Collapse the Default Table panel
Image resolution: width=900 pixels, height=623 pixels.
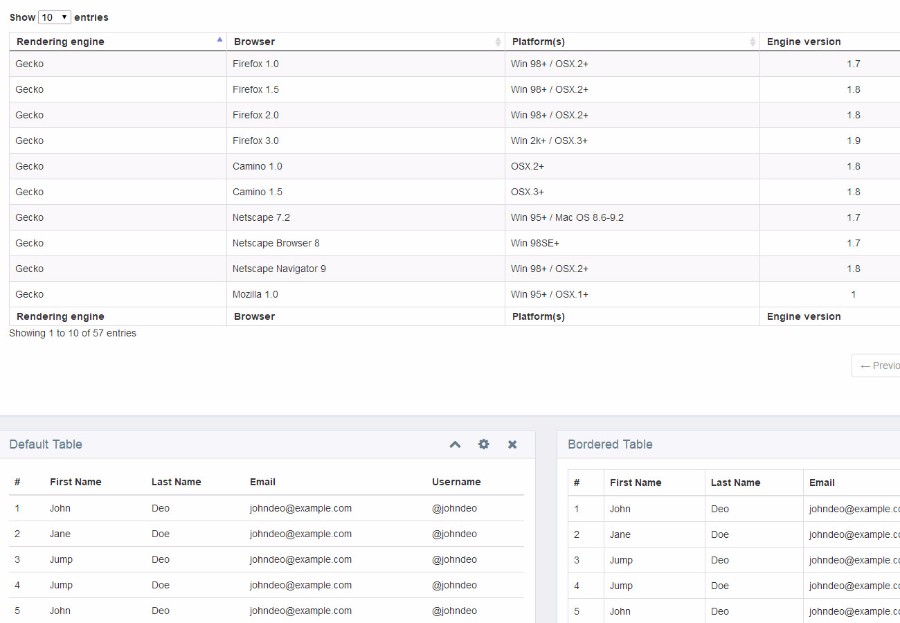(x=455, y=444)
